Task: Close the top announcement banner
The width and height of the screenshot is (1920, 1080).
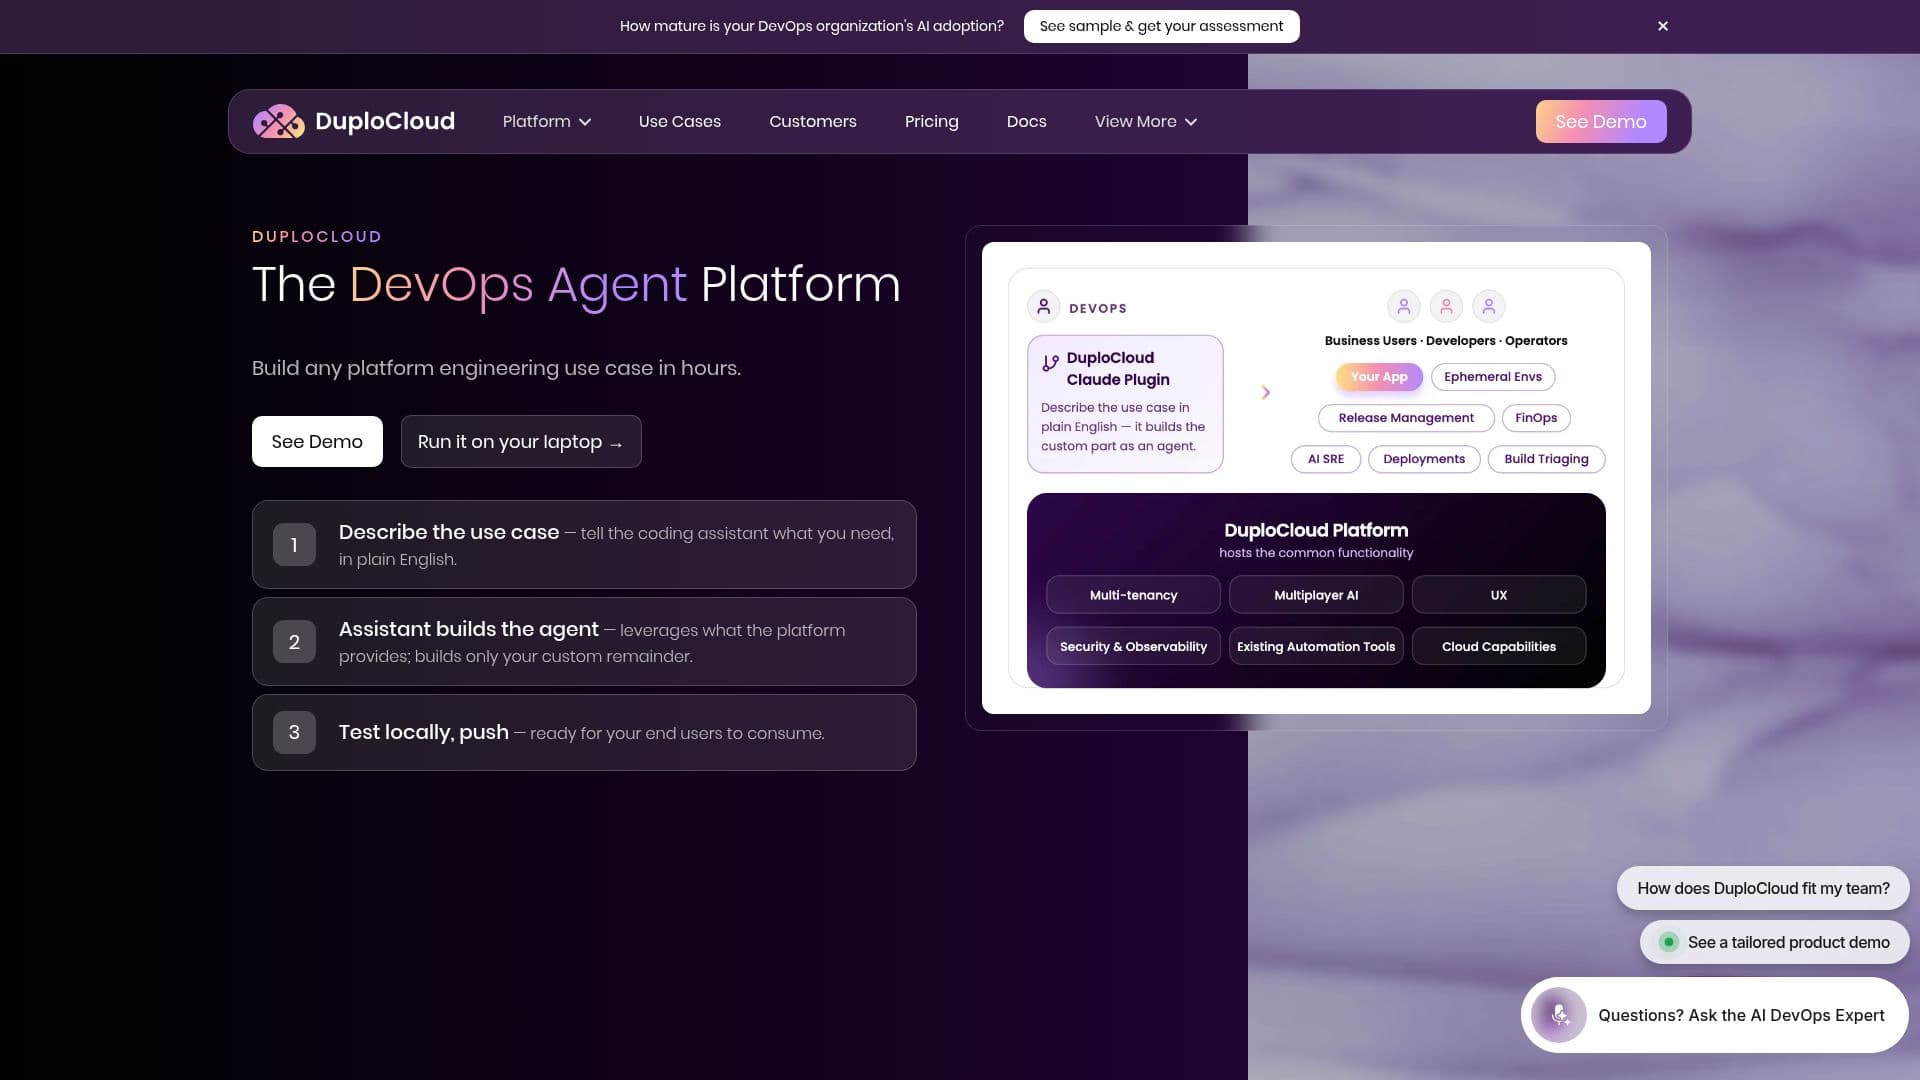Action: coord(1663,26)
